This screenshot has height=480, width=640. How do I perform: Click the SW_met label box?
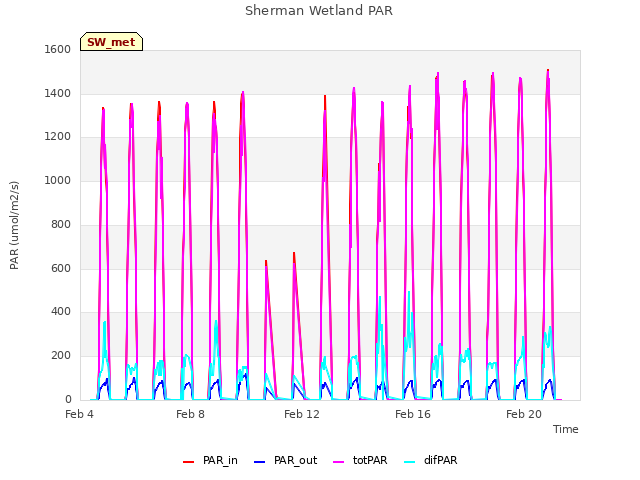coord(111,42)
